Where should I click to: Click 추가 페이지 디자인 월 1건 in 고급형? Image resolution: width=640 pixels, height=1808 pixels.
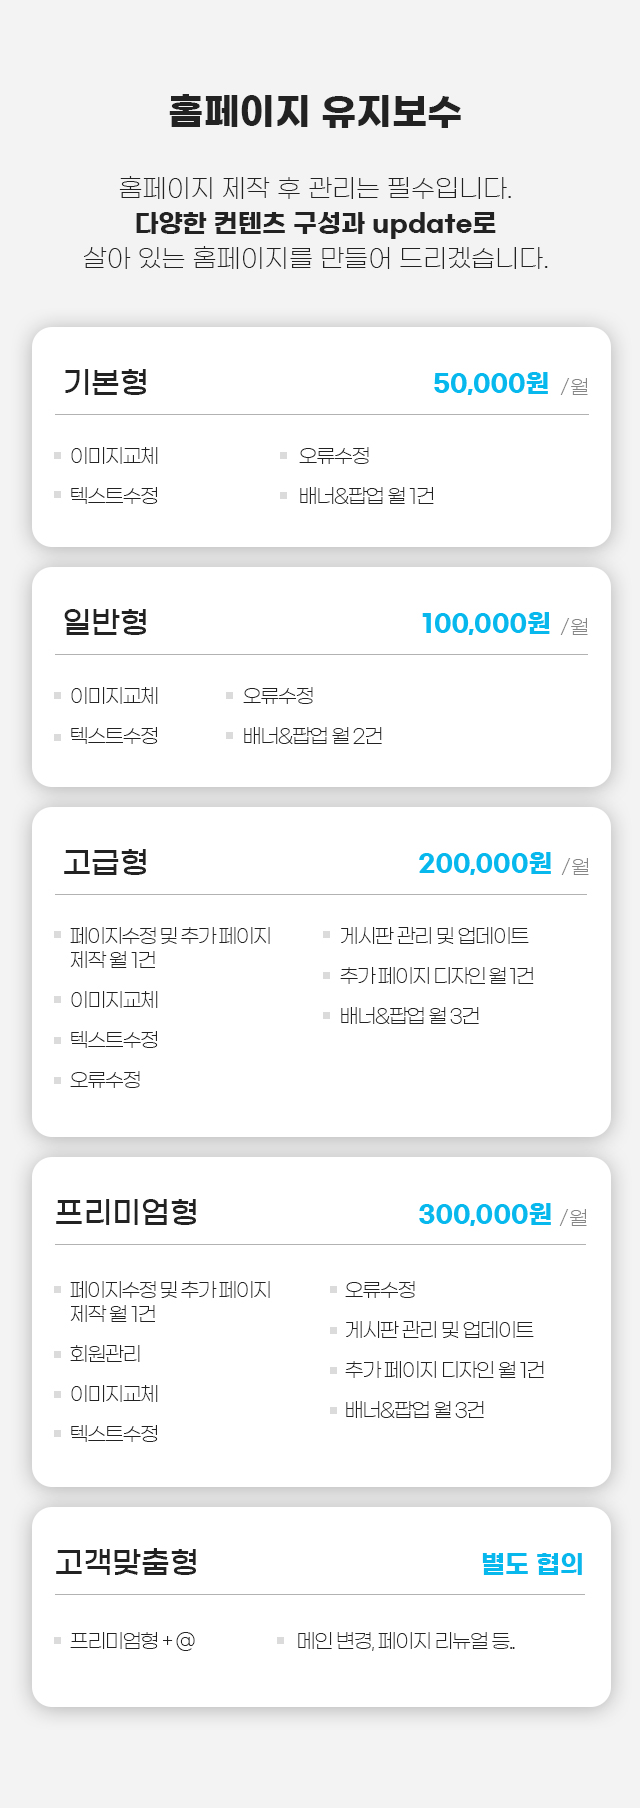pos(436,975)
